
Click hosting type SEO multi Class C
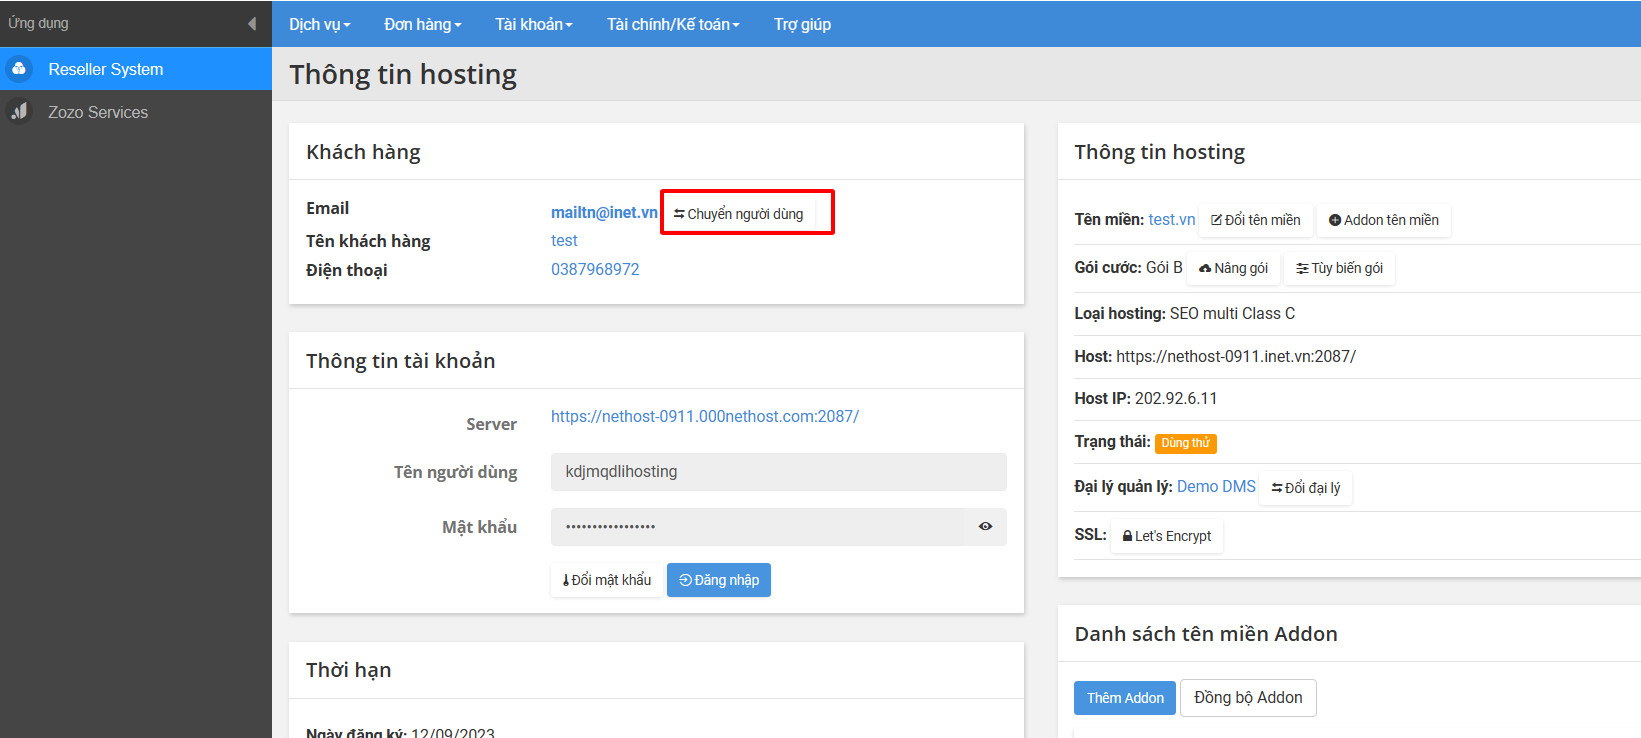(1232, 314)
